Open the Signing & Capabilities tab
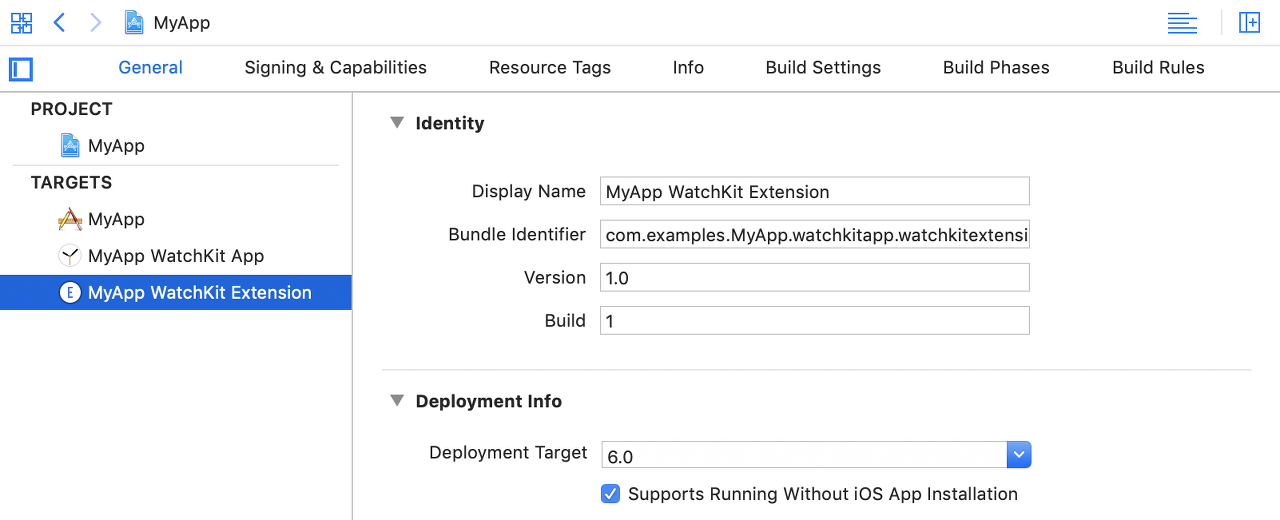This screenshot has height=520, width=1280. (335, 68)
